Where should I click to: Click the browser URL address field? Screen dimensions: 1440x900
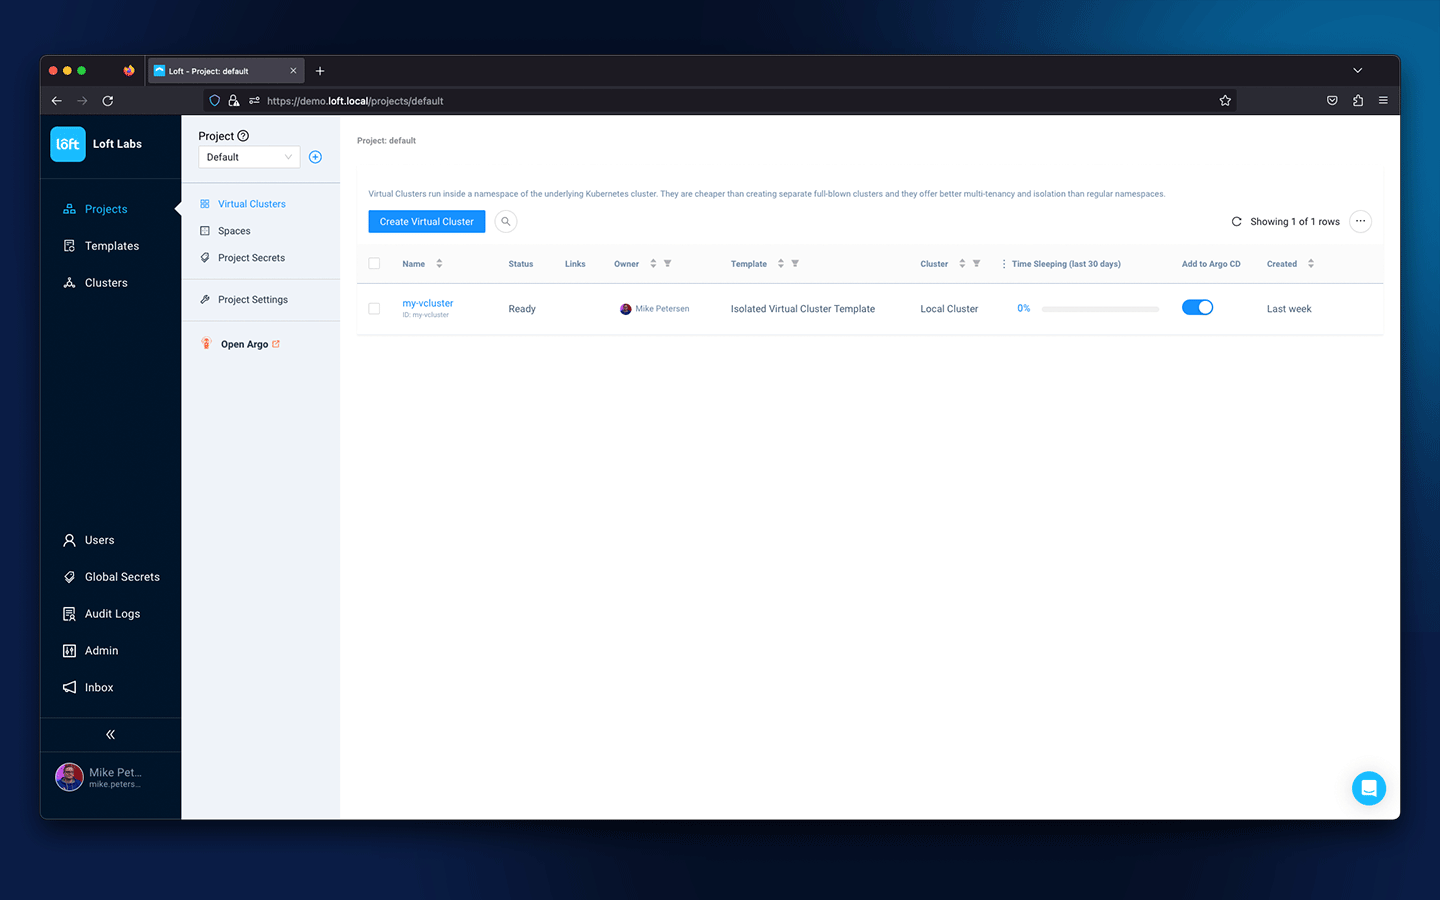(700, 101)
